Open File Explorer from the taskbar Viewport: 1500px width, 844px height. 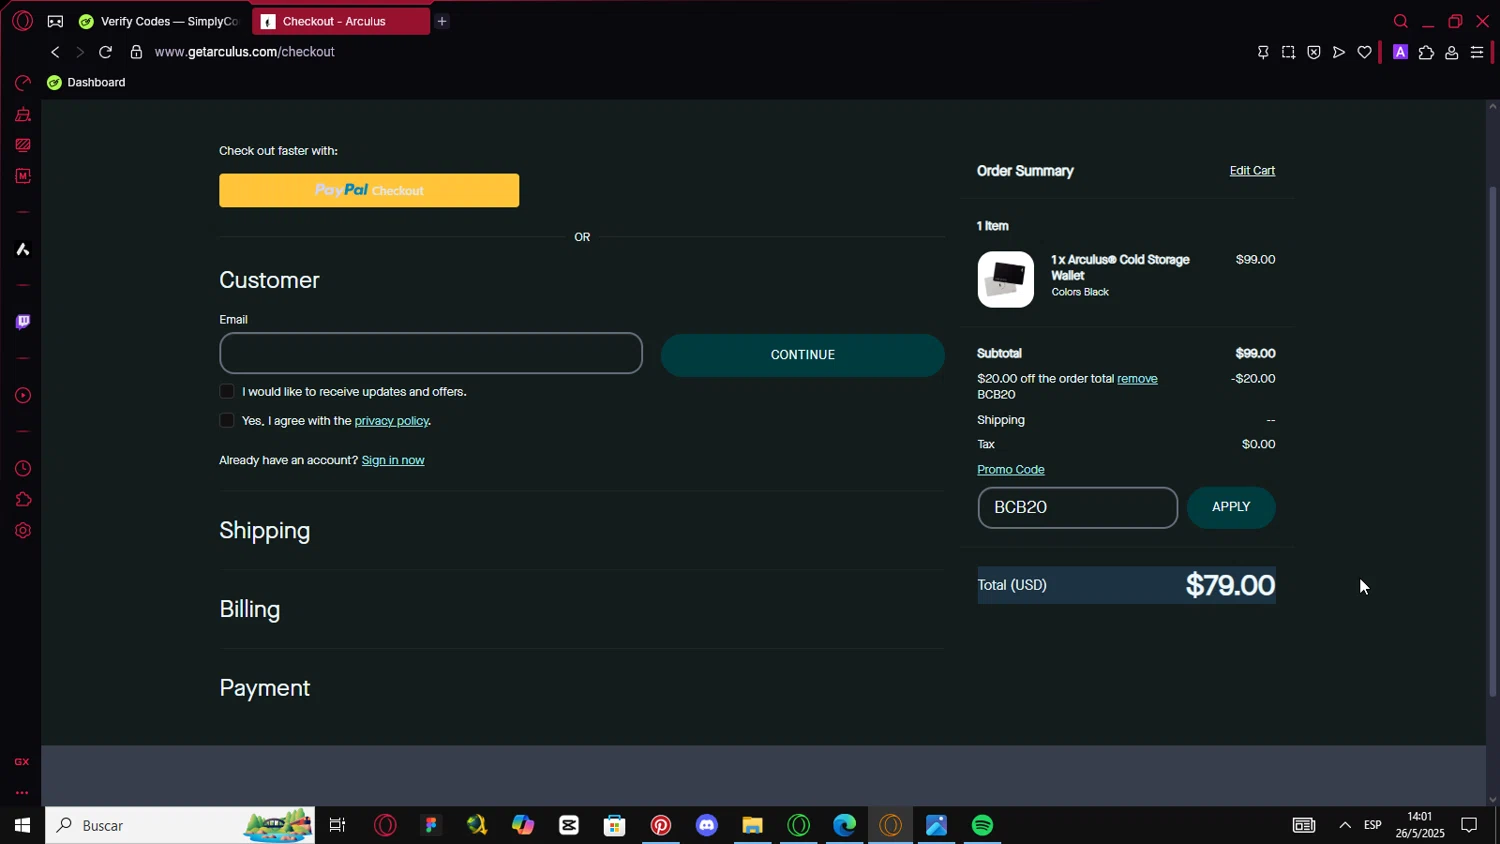click(x=752, y=825)
